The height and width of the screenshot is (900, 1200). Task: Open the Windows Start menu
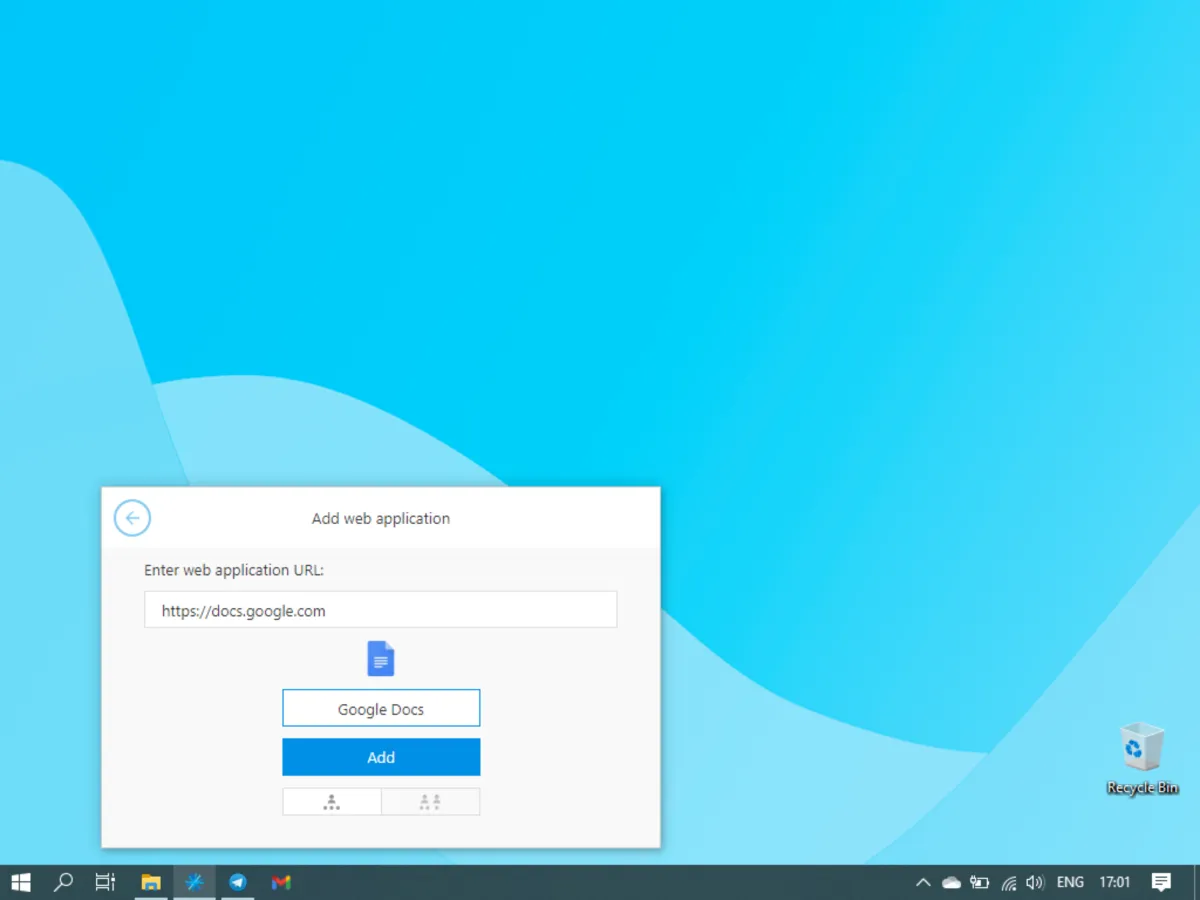(21, 882)
